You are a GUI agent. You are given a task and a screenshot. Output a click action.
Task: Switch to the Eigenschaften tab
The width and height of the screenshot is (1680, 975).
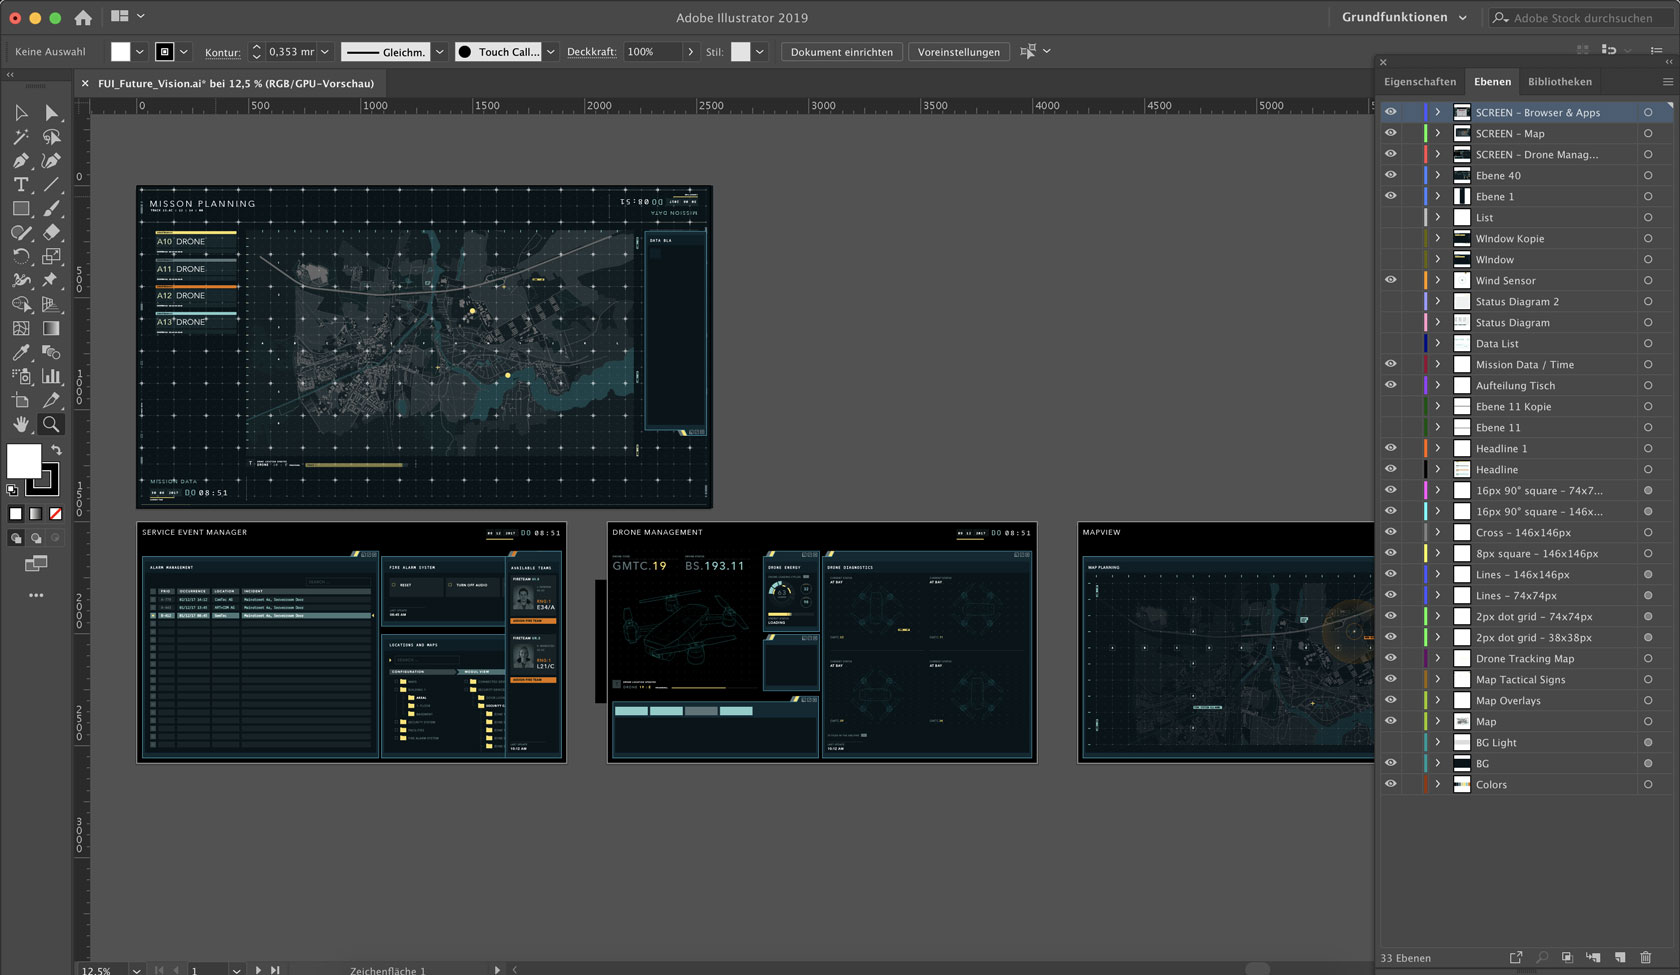(1420, 82)
